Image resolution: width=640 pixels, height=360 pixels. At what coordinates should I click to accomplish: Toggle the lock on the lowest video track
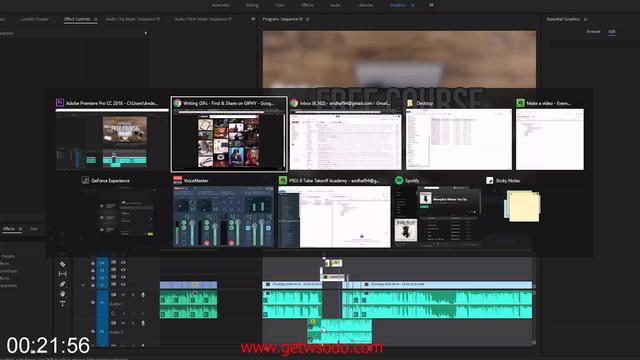tap(93, 285)
